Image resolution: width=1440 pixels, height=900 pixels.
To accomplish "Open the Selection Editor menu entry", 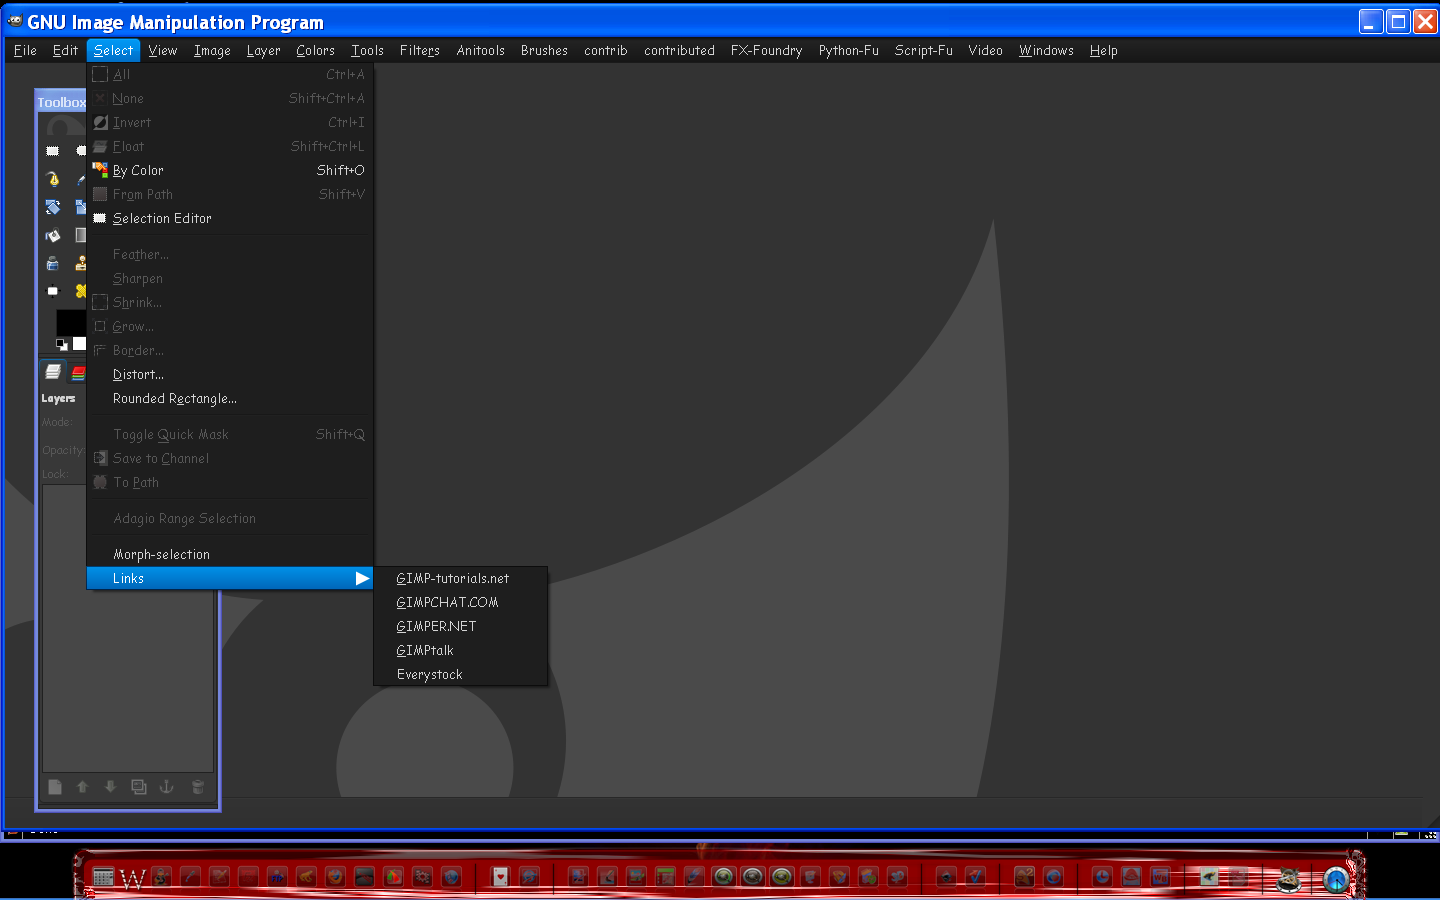I will (x=230, y=218).
